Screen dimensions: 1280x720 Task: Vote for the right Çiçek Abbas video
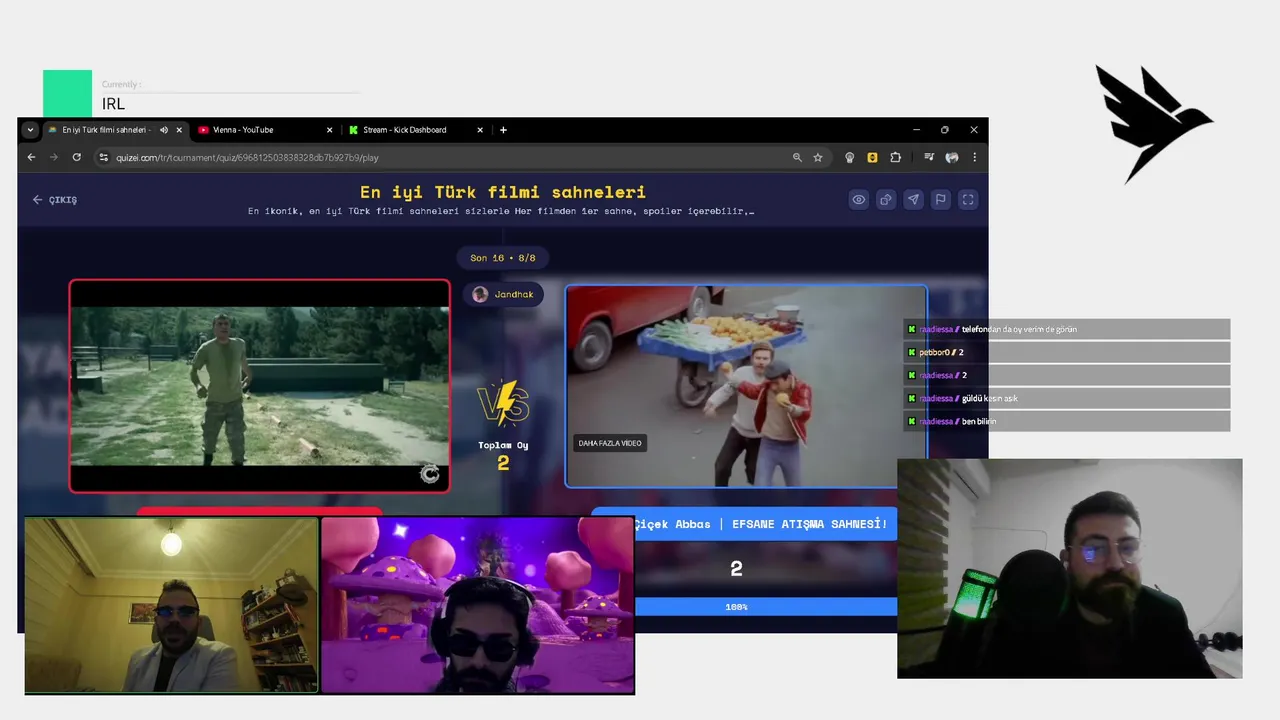pos(746,386)
